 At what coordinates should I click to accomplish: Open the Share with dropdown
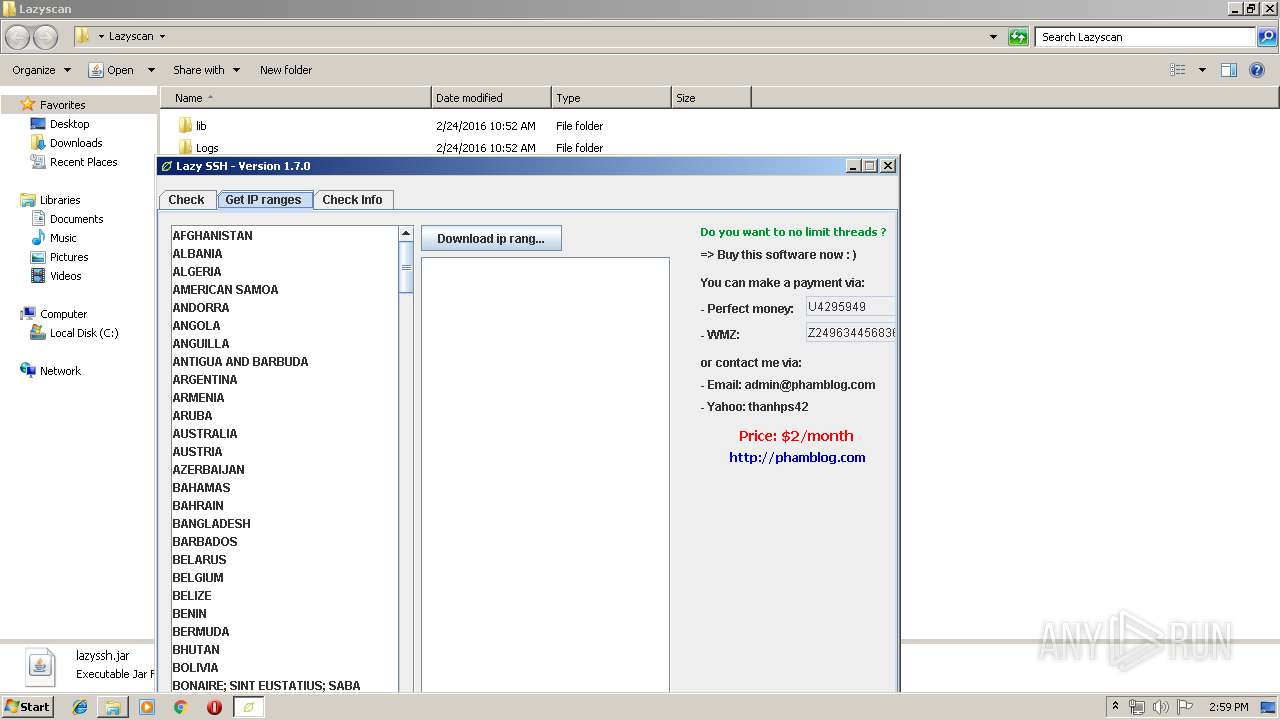click(x=206, y=70)
